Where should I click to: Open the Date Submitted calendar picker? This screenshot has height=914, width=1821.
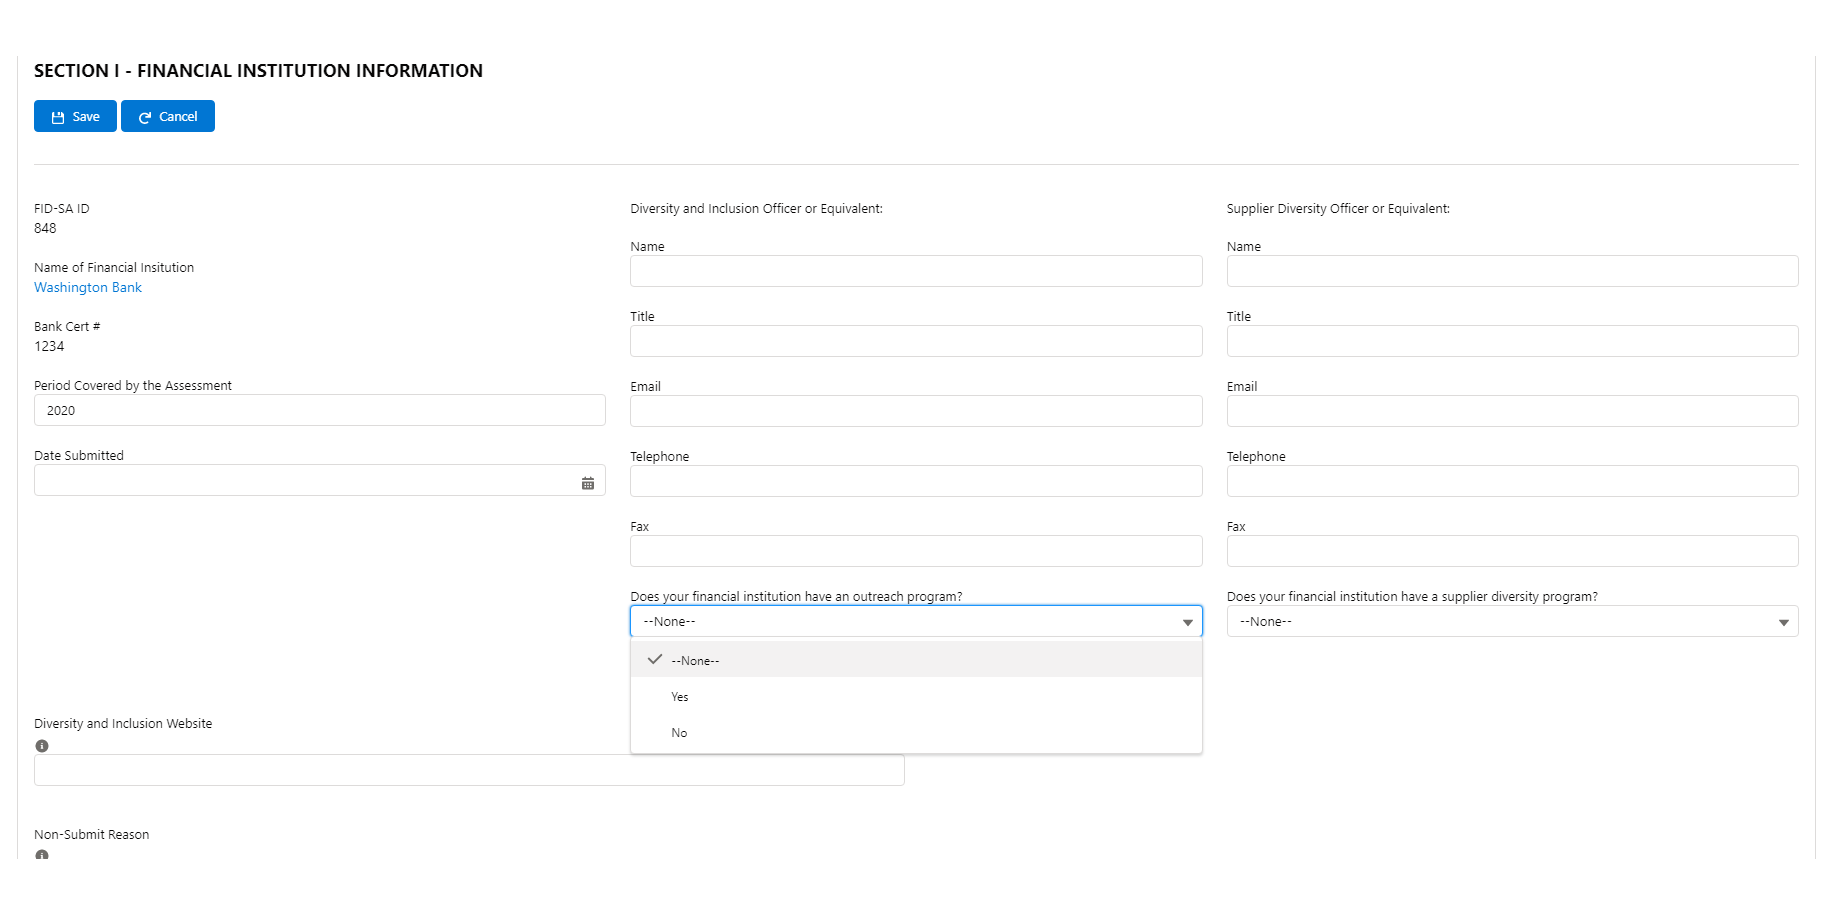click(x=588, y=483)
